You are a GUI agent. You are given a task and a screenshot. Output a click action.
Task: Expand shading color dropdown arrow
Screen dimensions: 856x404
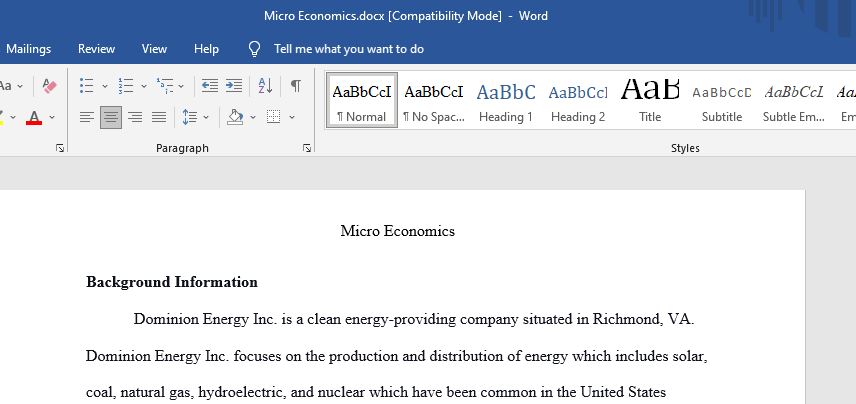[x=253, y=117]
